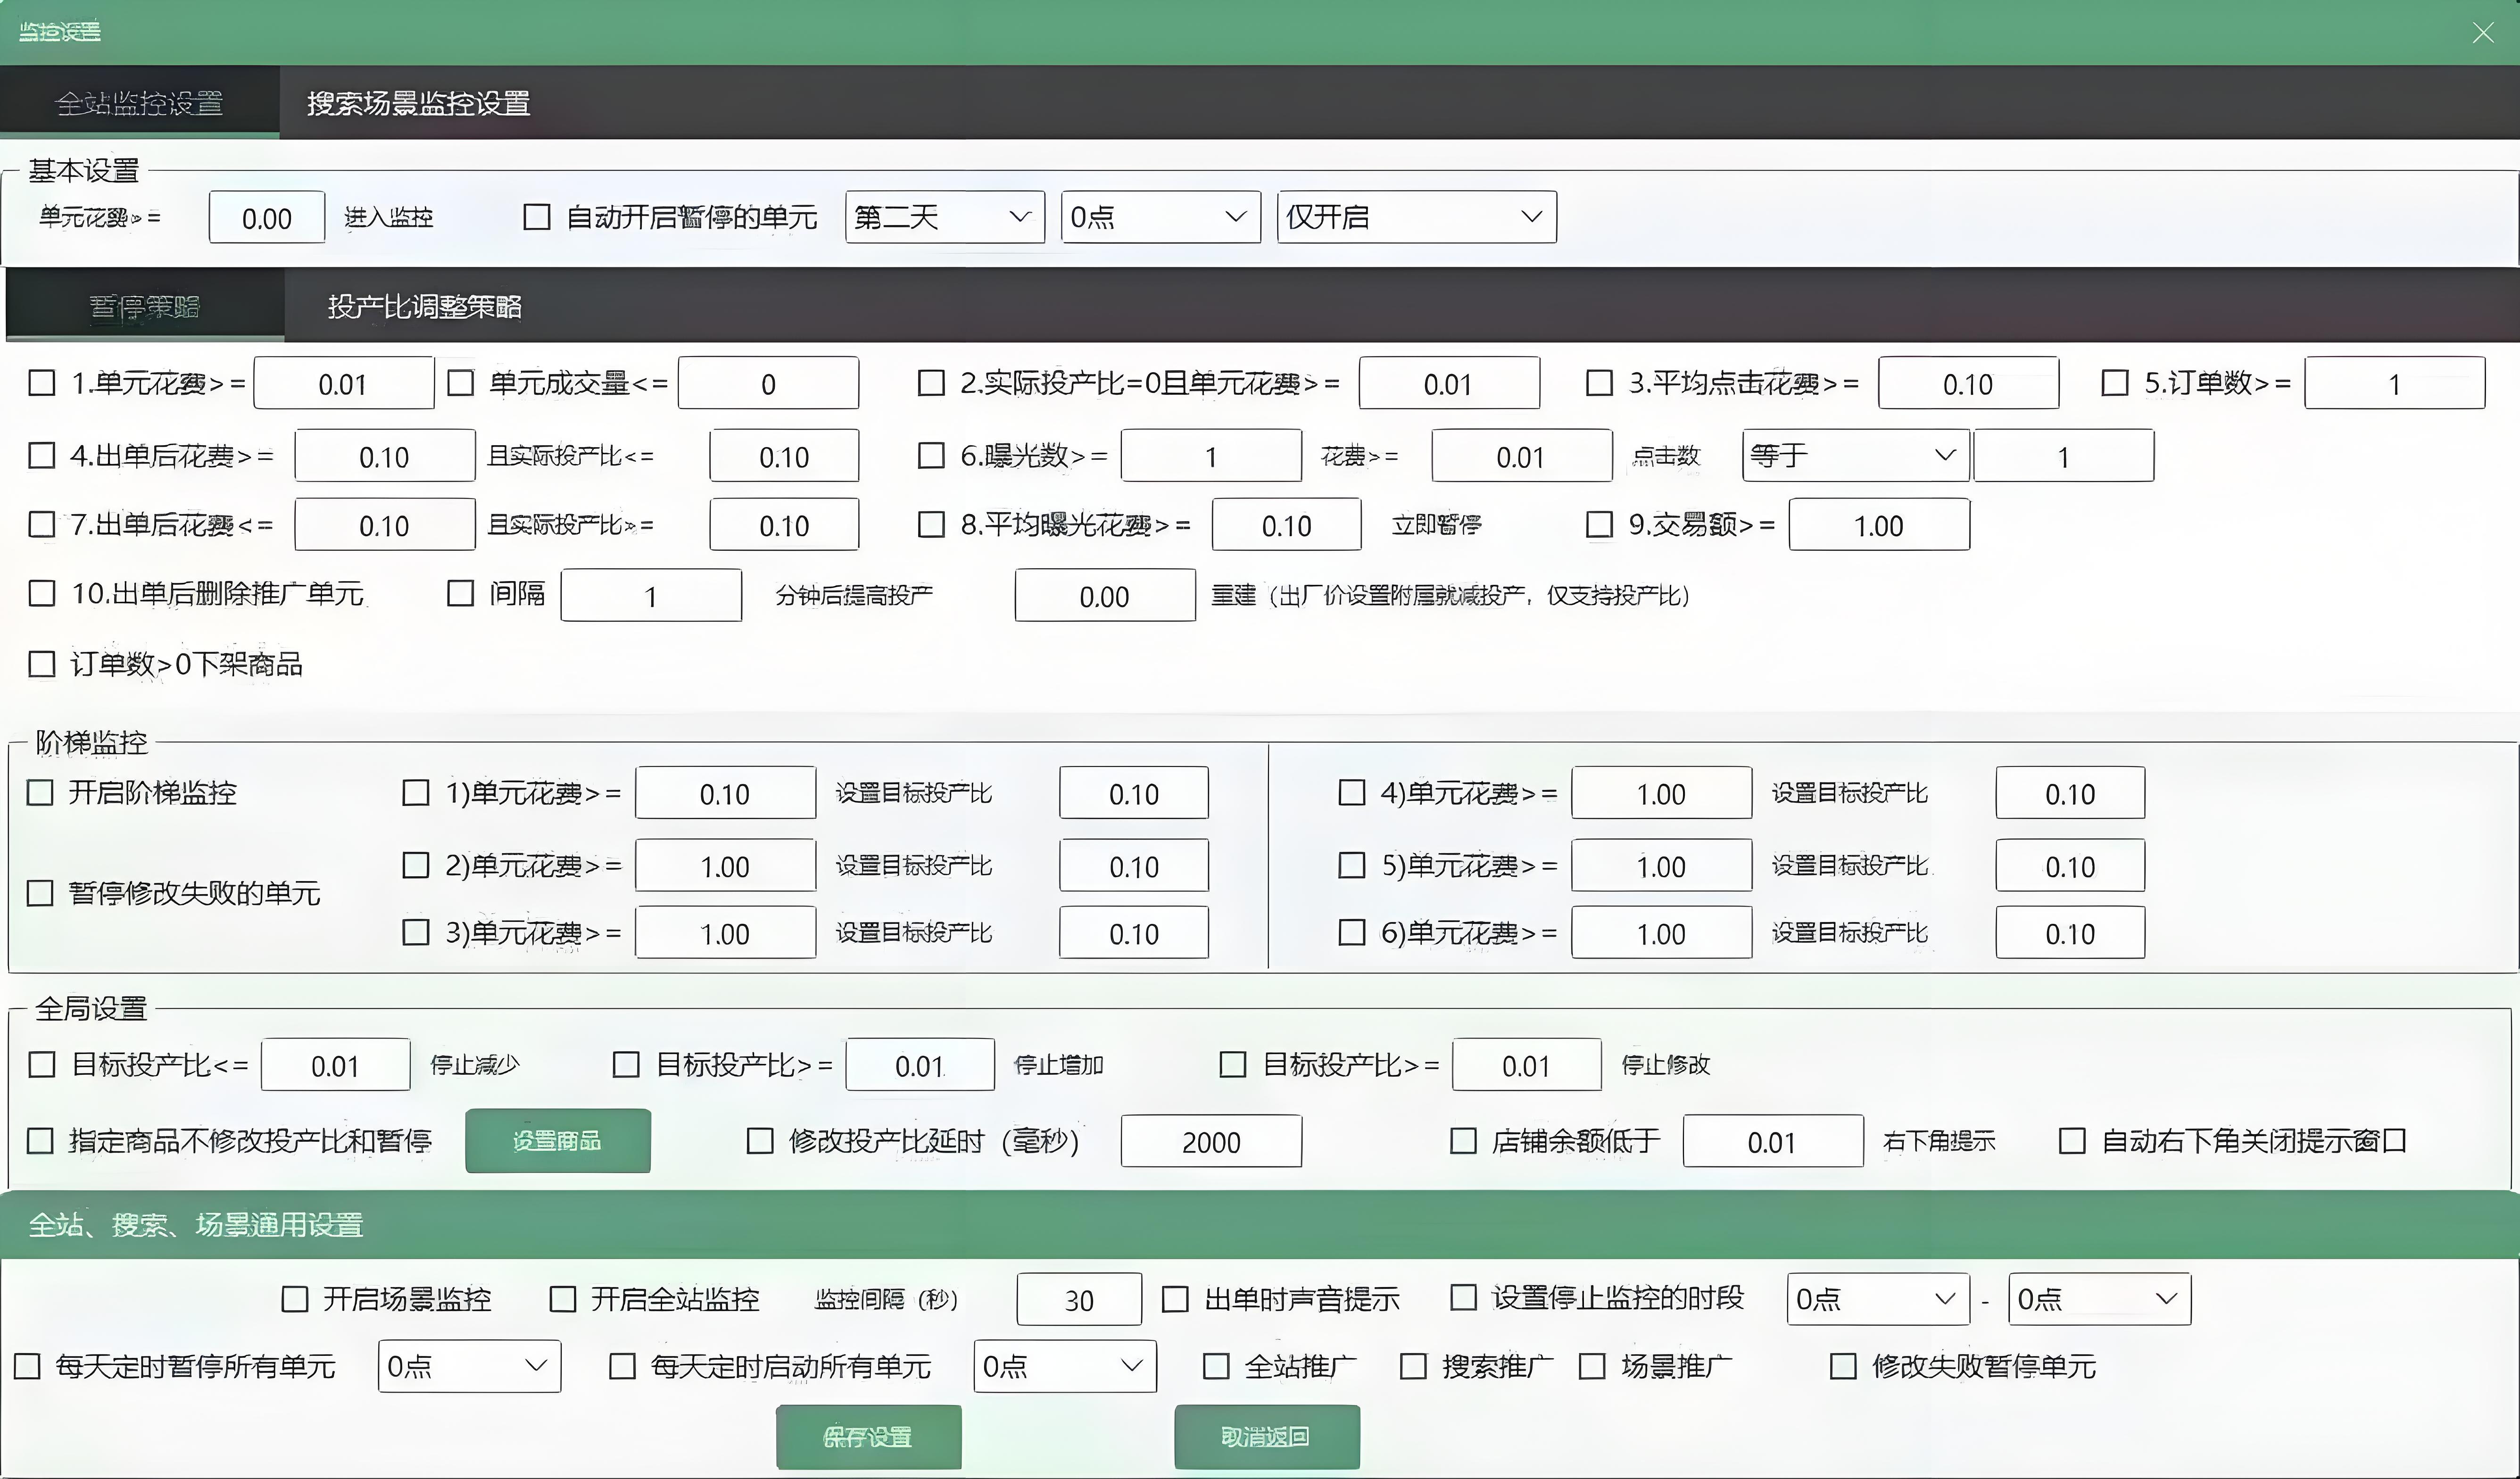The width and height of the screenshot is (2520, 1479).
Task: Click 修改投产比延时 milliseconds input box
Action: tap(1210, 1142)
